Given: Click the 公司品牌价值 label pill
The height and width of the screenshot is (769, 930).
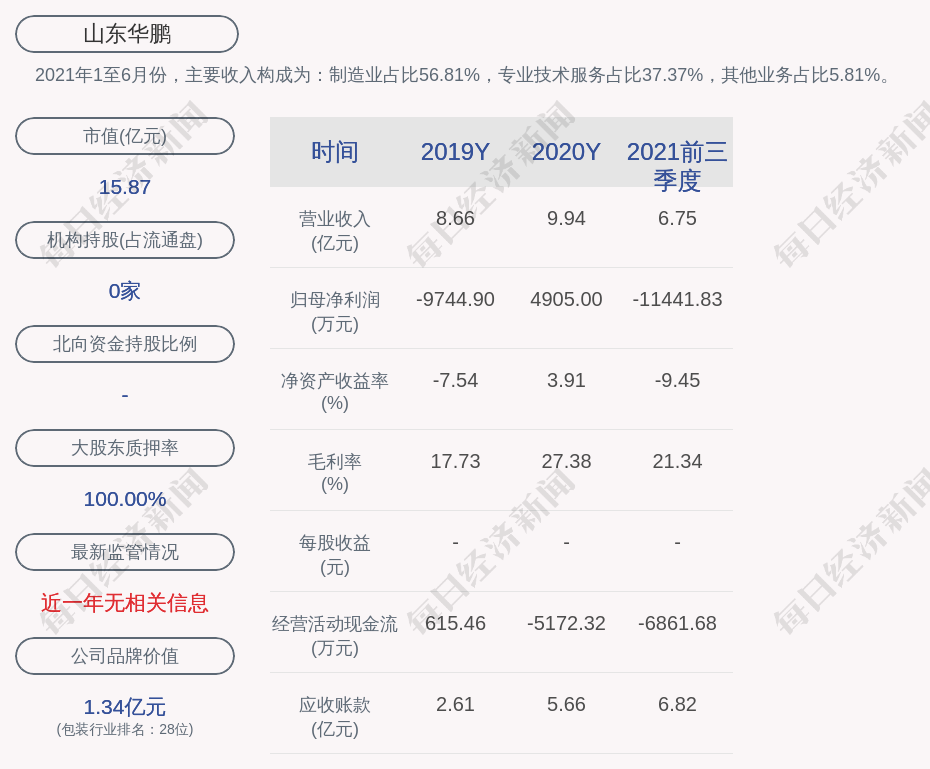Looking at the screenshot, I should click(125, 656).
